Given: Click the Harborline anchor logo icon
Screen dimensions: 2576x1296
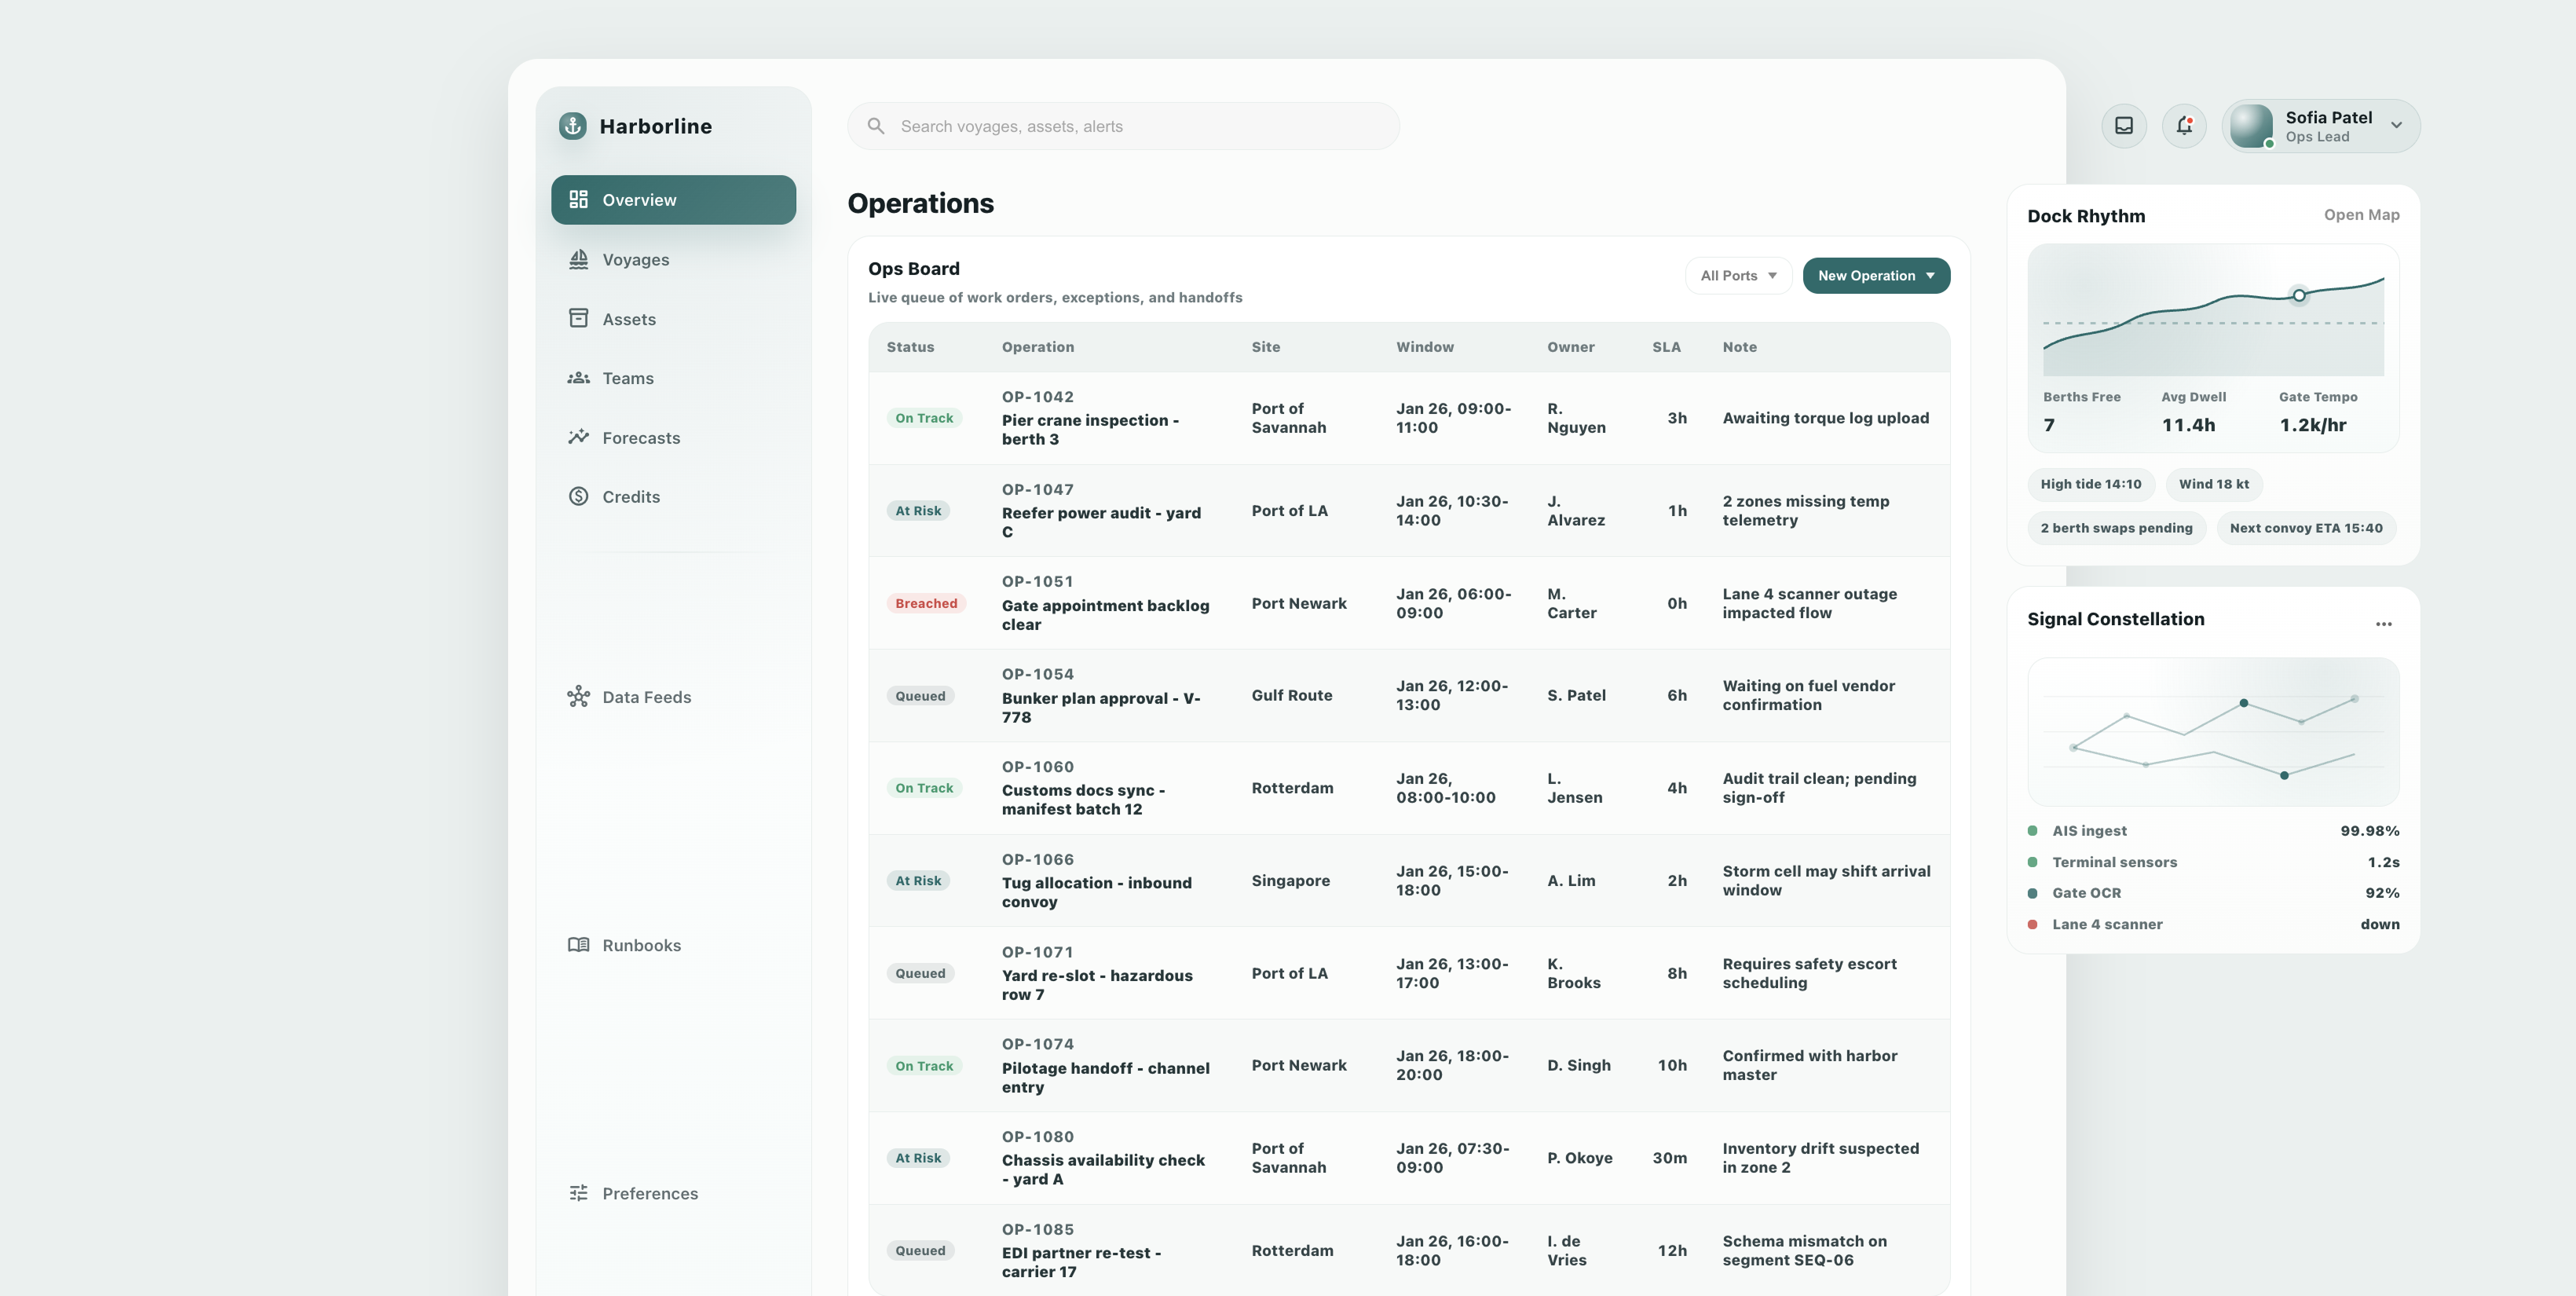Looking at the screenshot, I should tap(572, 126).
